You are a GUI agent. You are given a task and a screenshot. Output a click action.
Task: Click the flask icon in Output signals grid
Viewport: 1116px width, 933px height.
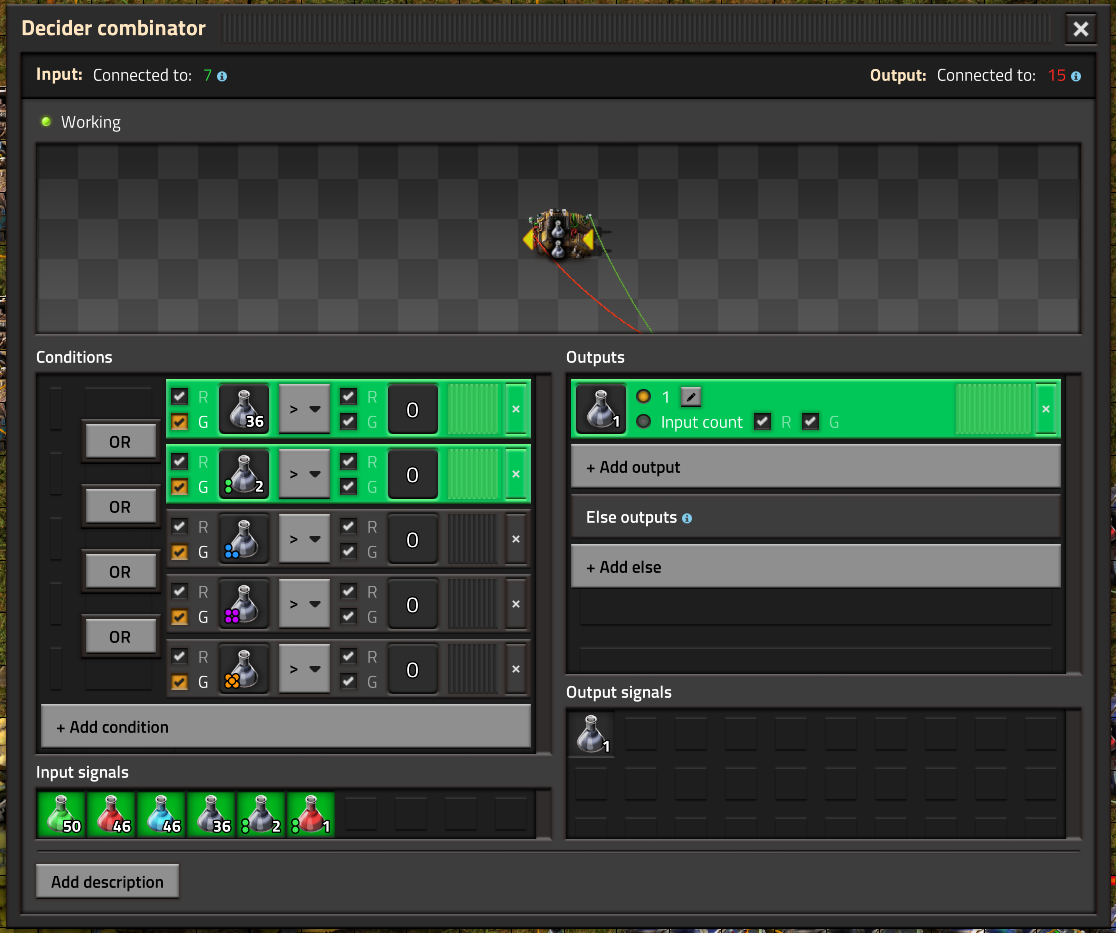pos(591,734)
